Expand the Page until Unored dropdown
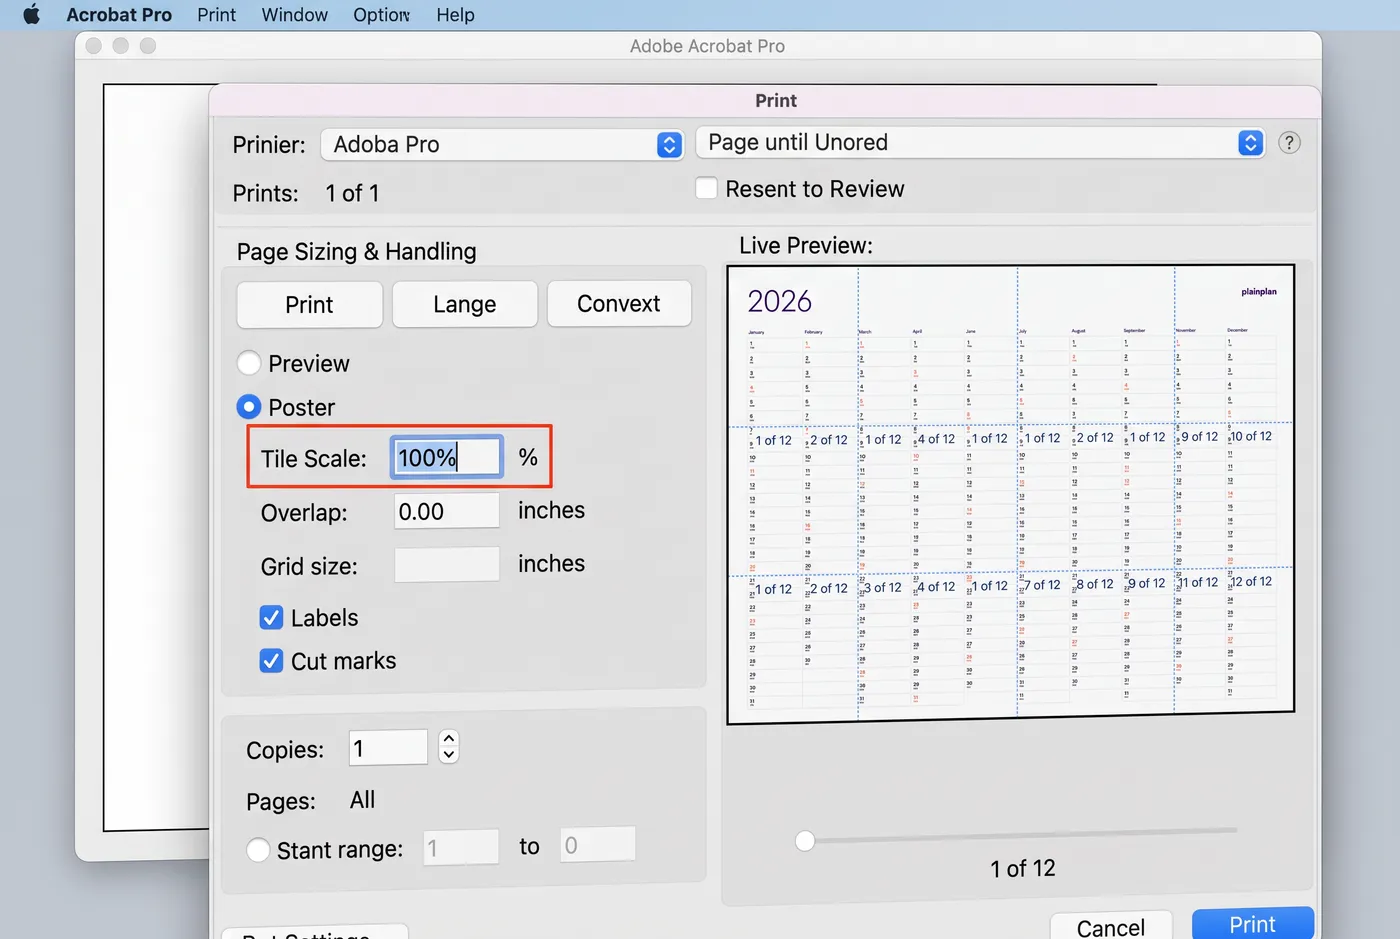1400x939 pixels. pos(980,143)
